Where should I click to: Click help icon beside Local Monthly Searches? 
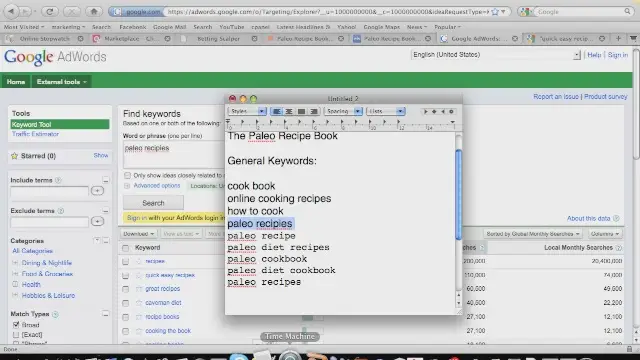pyautogui.click(x=619, y=248)
